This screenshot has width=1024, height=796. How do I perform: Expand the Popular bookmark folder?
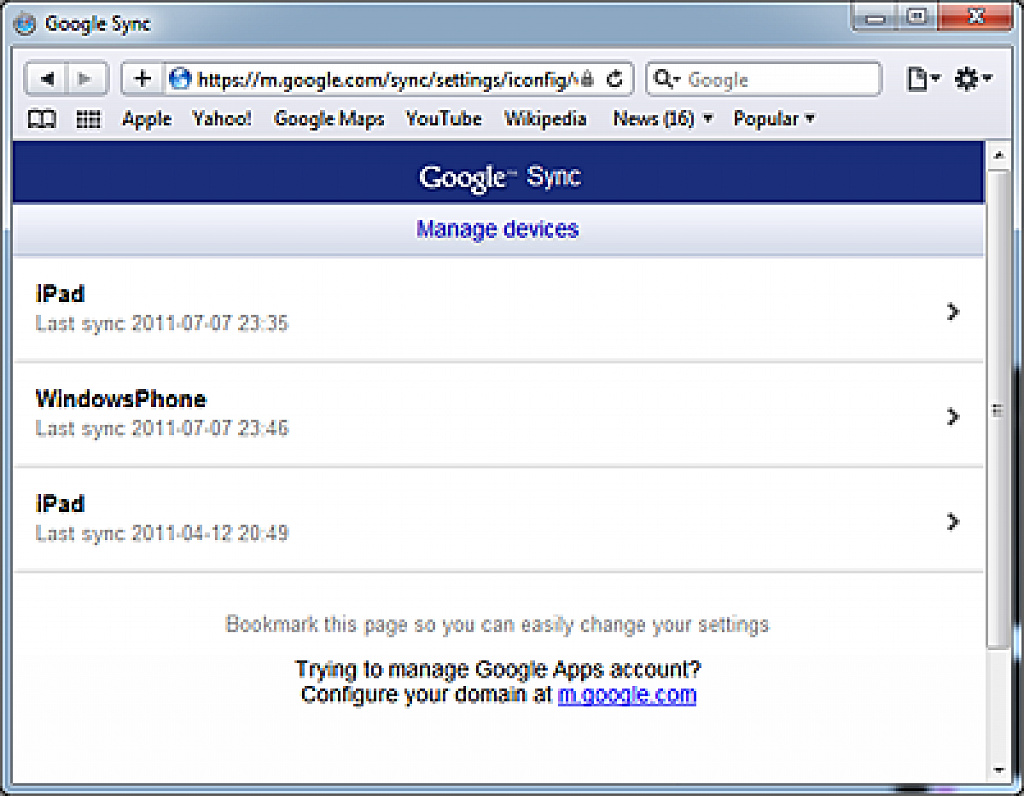click(x=774, y=119)
